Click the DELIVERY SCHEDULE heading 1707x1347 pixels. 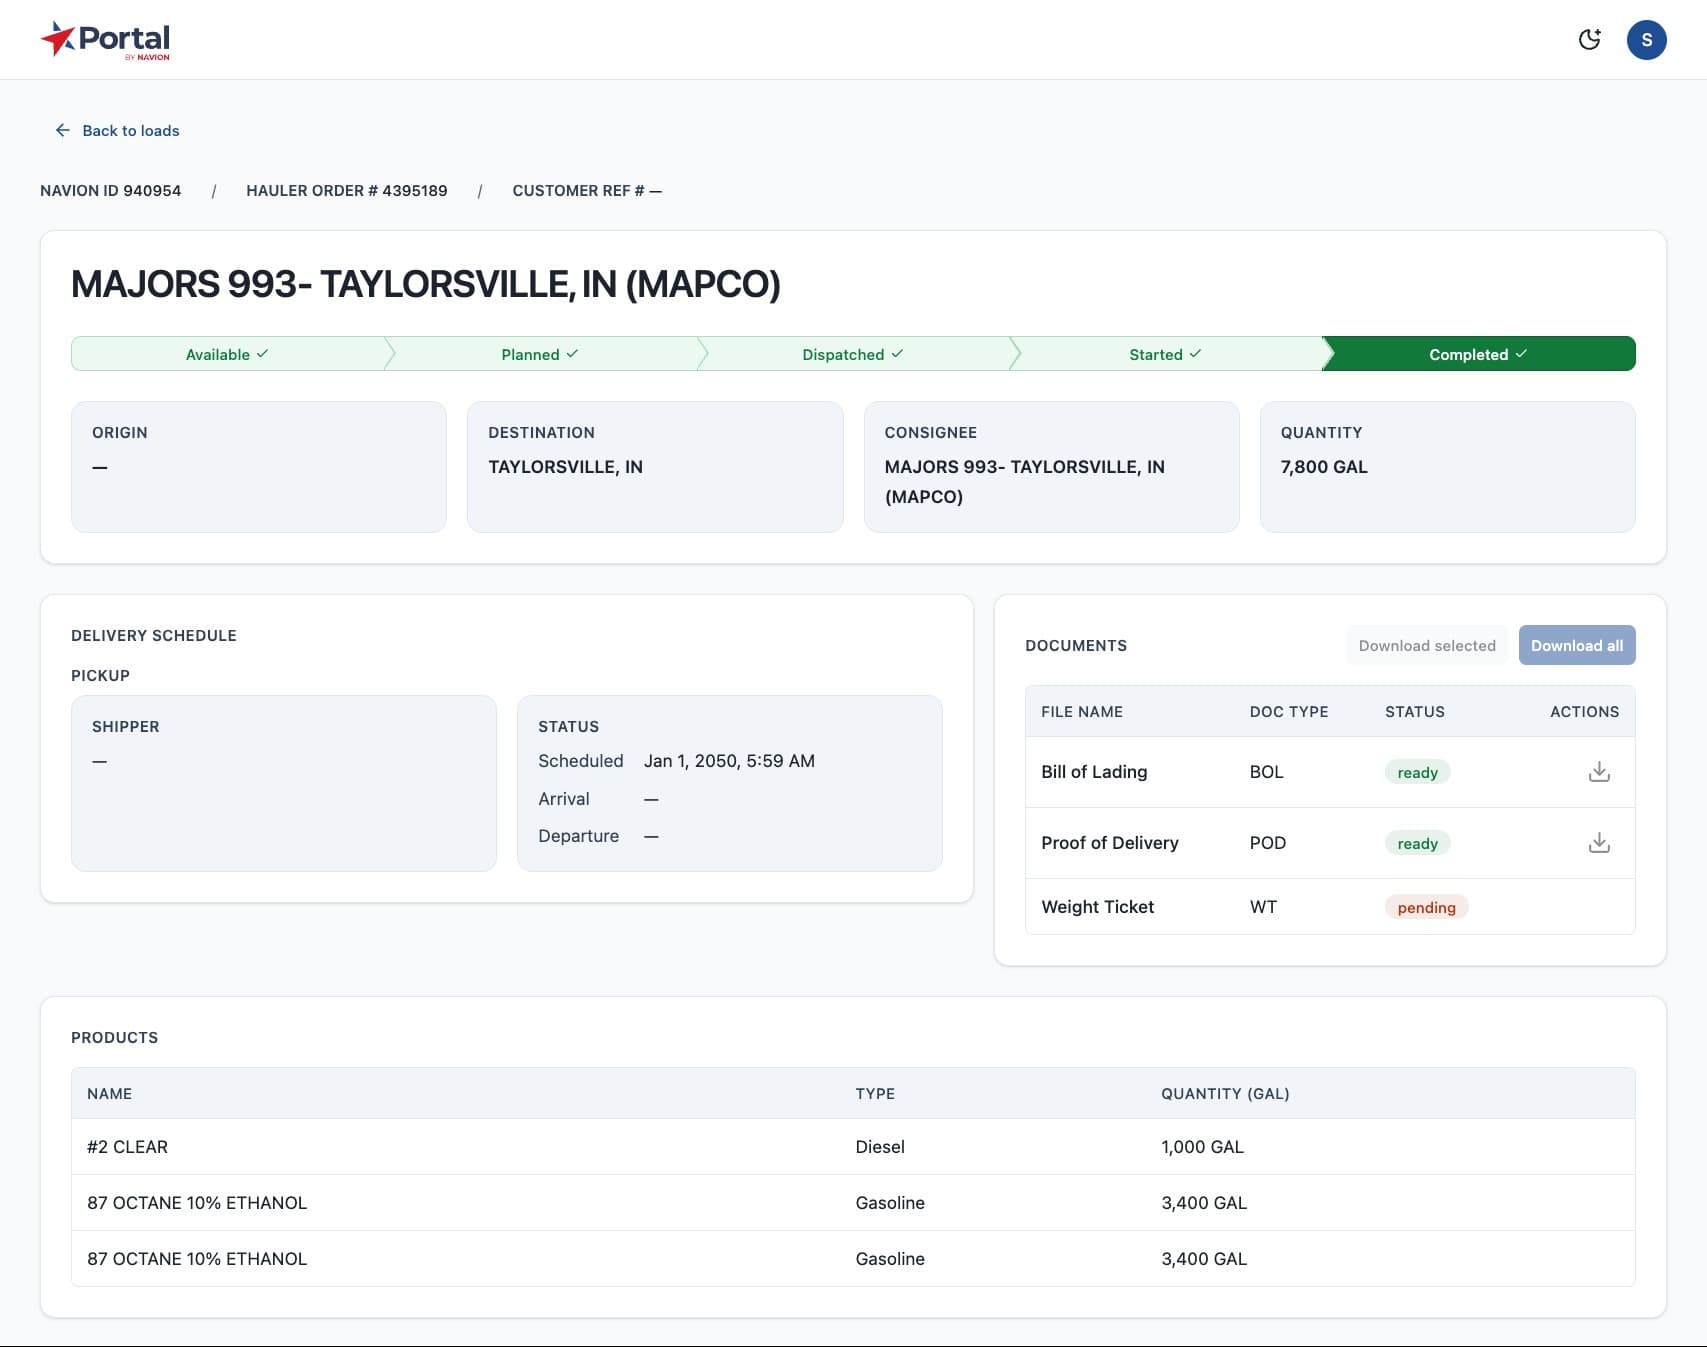154,636
